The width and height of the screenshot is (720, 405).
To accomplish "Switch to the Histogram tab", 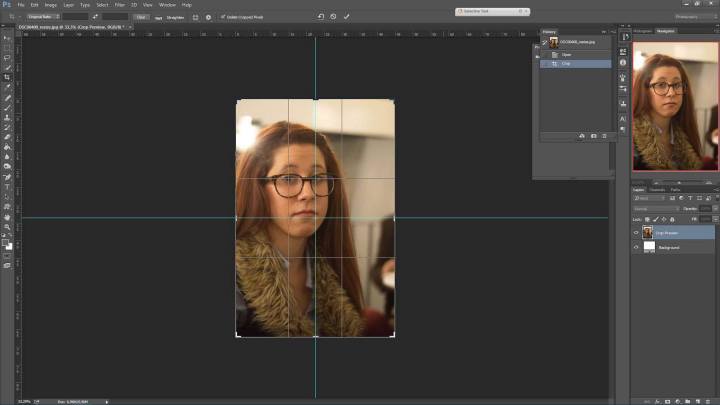I will point(642,31).
